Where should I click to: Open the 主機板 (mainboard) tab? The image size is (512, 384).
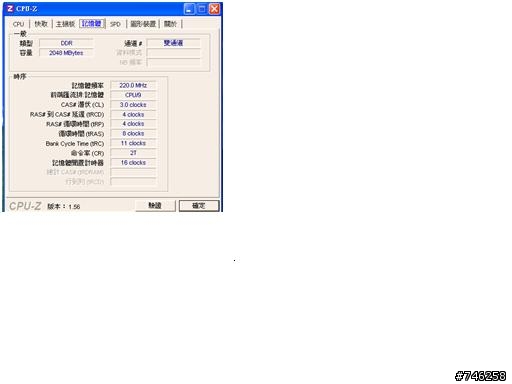(65, 24)
